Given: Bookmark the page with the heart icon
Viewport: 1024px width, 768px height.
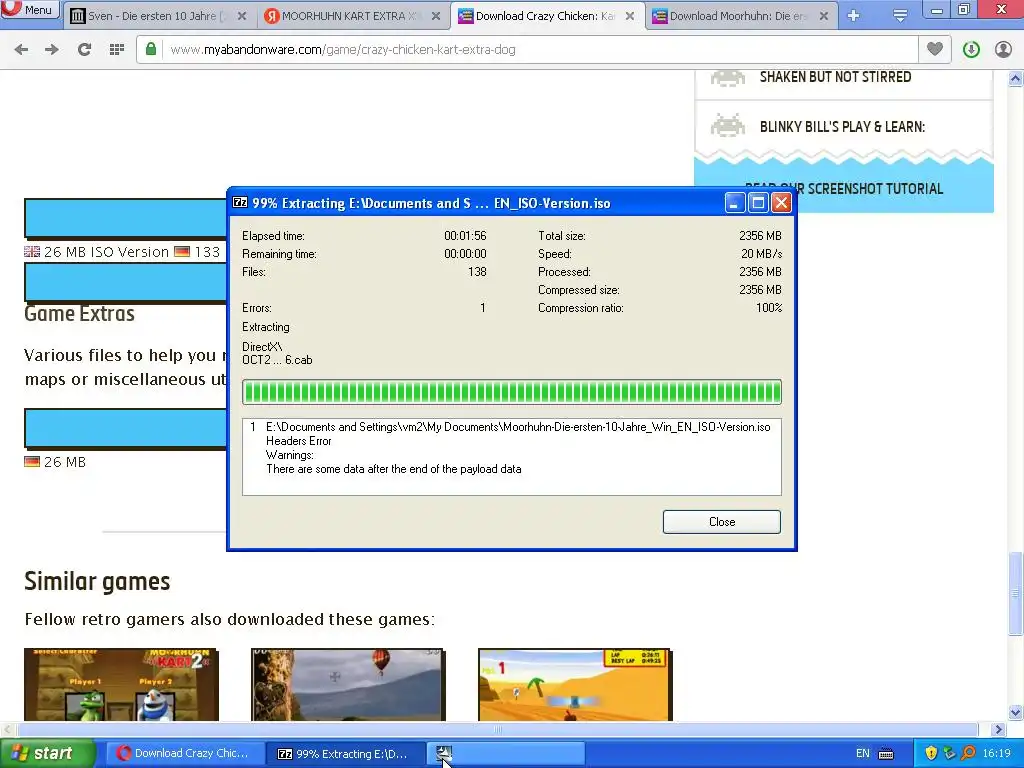Looking at the screenshot, I should coord(935,49).
